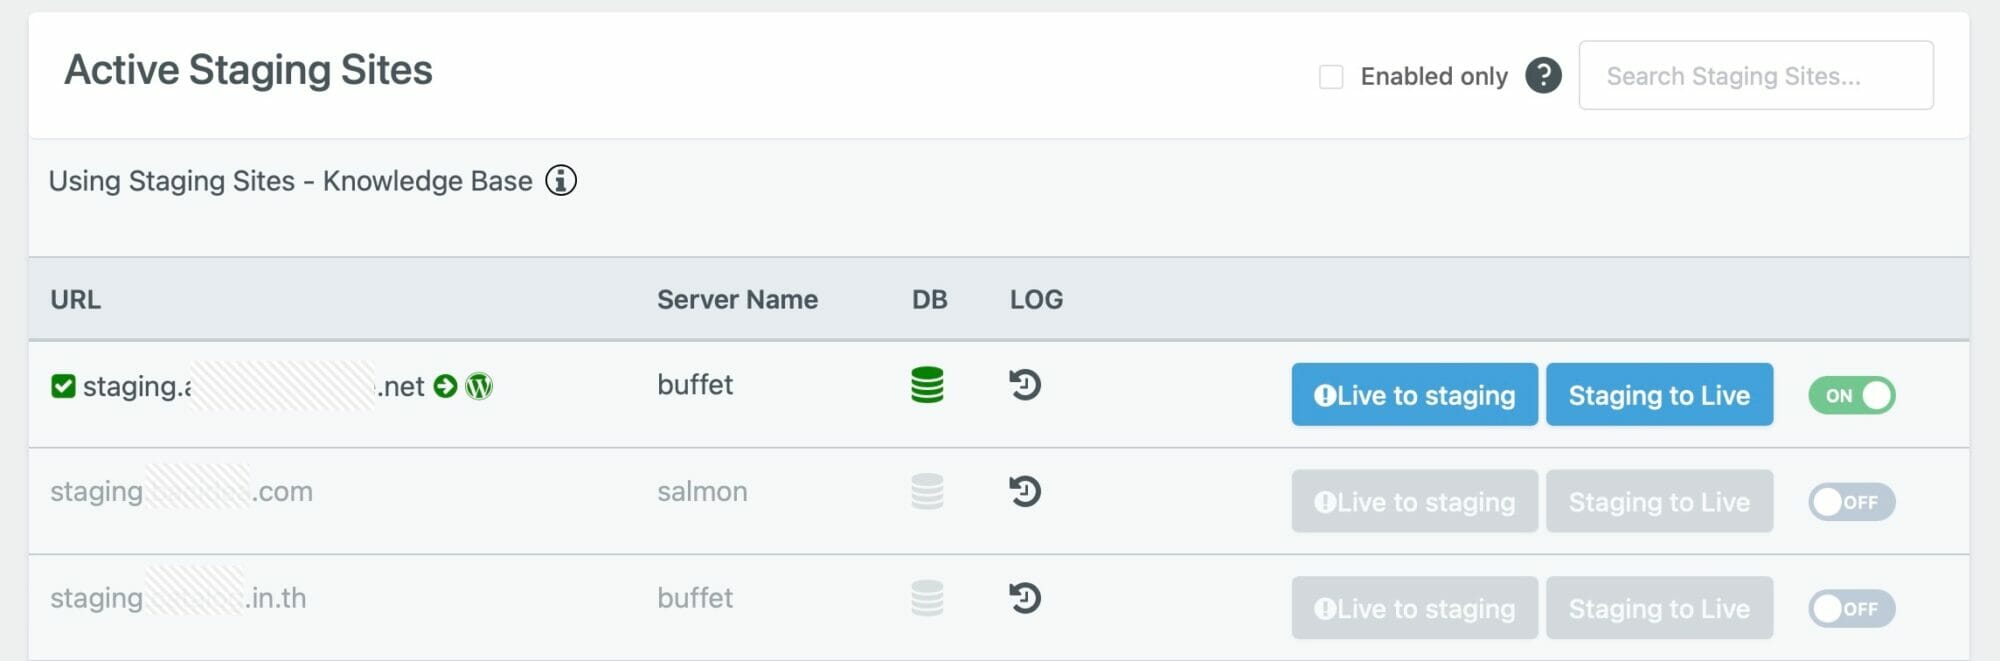
Task: Click the Search Staging Sites field
Action: [1756, 76]
